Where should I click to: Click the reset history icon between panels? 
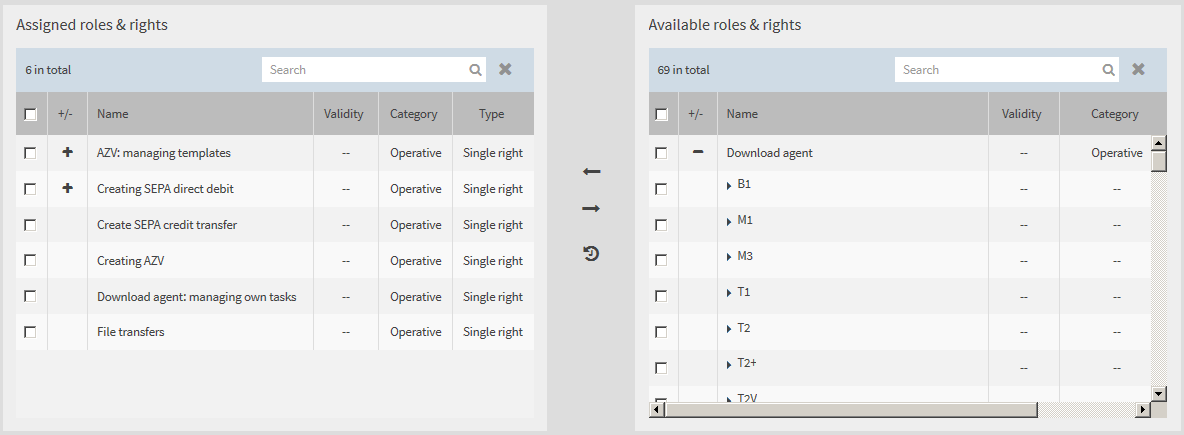[591, 254]
